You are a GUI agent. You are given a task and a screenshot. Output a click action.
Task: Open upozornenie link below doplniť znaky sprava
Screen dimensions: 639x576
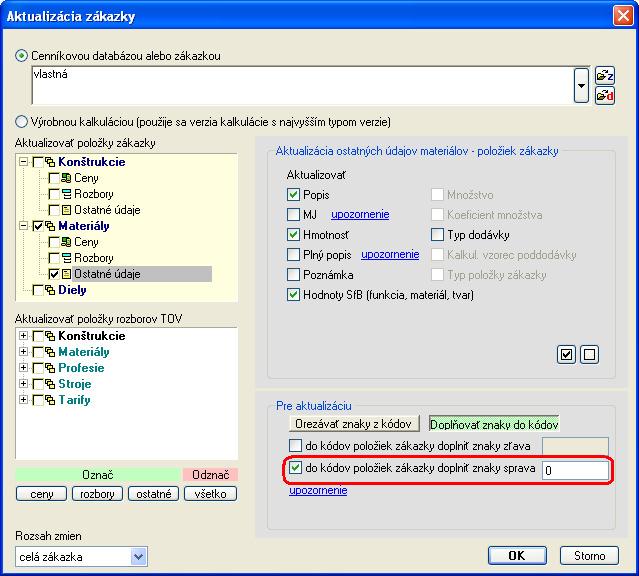coord(318,490)
